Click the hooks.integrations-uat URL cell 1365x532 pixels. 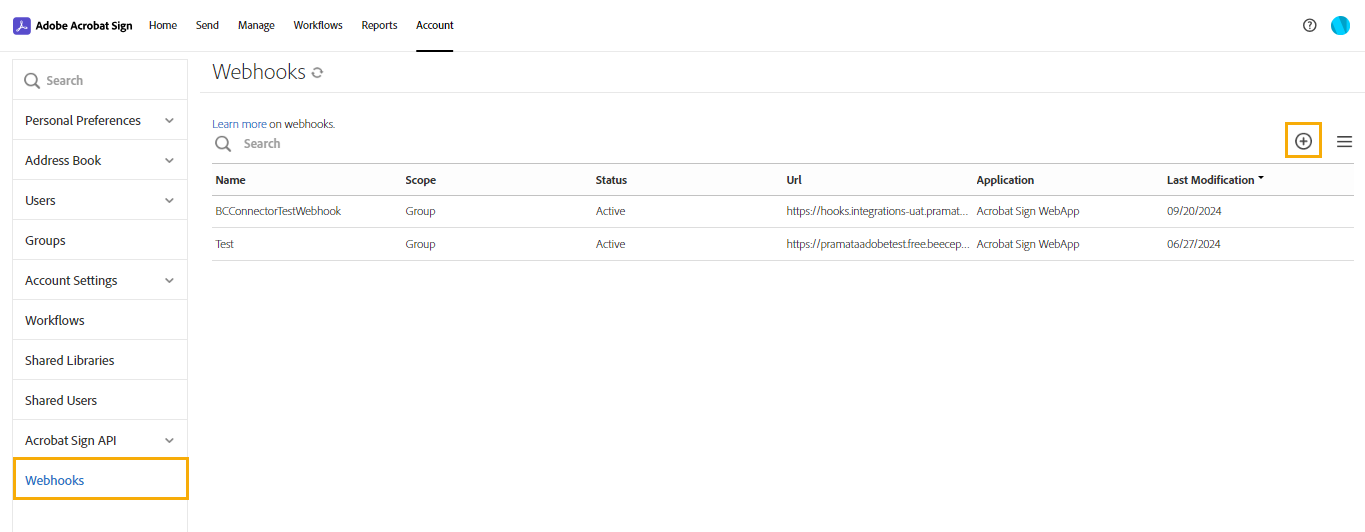877,211
